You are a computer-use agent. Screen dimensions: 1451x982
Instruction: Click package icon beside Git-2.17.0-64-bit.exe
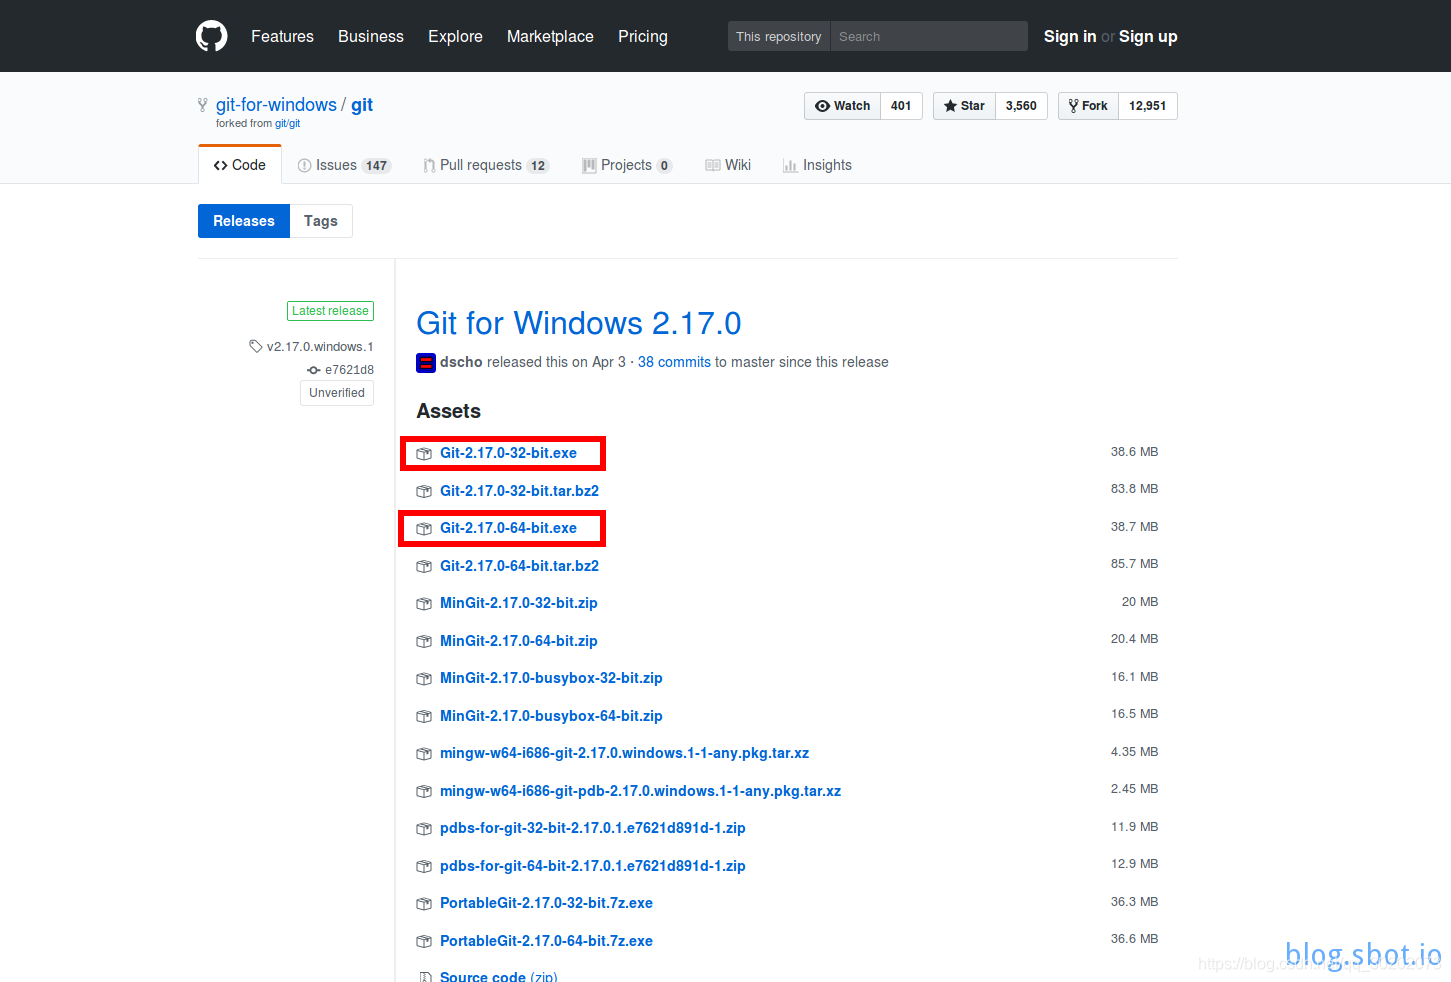tap(424, 529)
